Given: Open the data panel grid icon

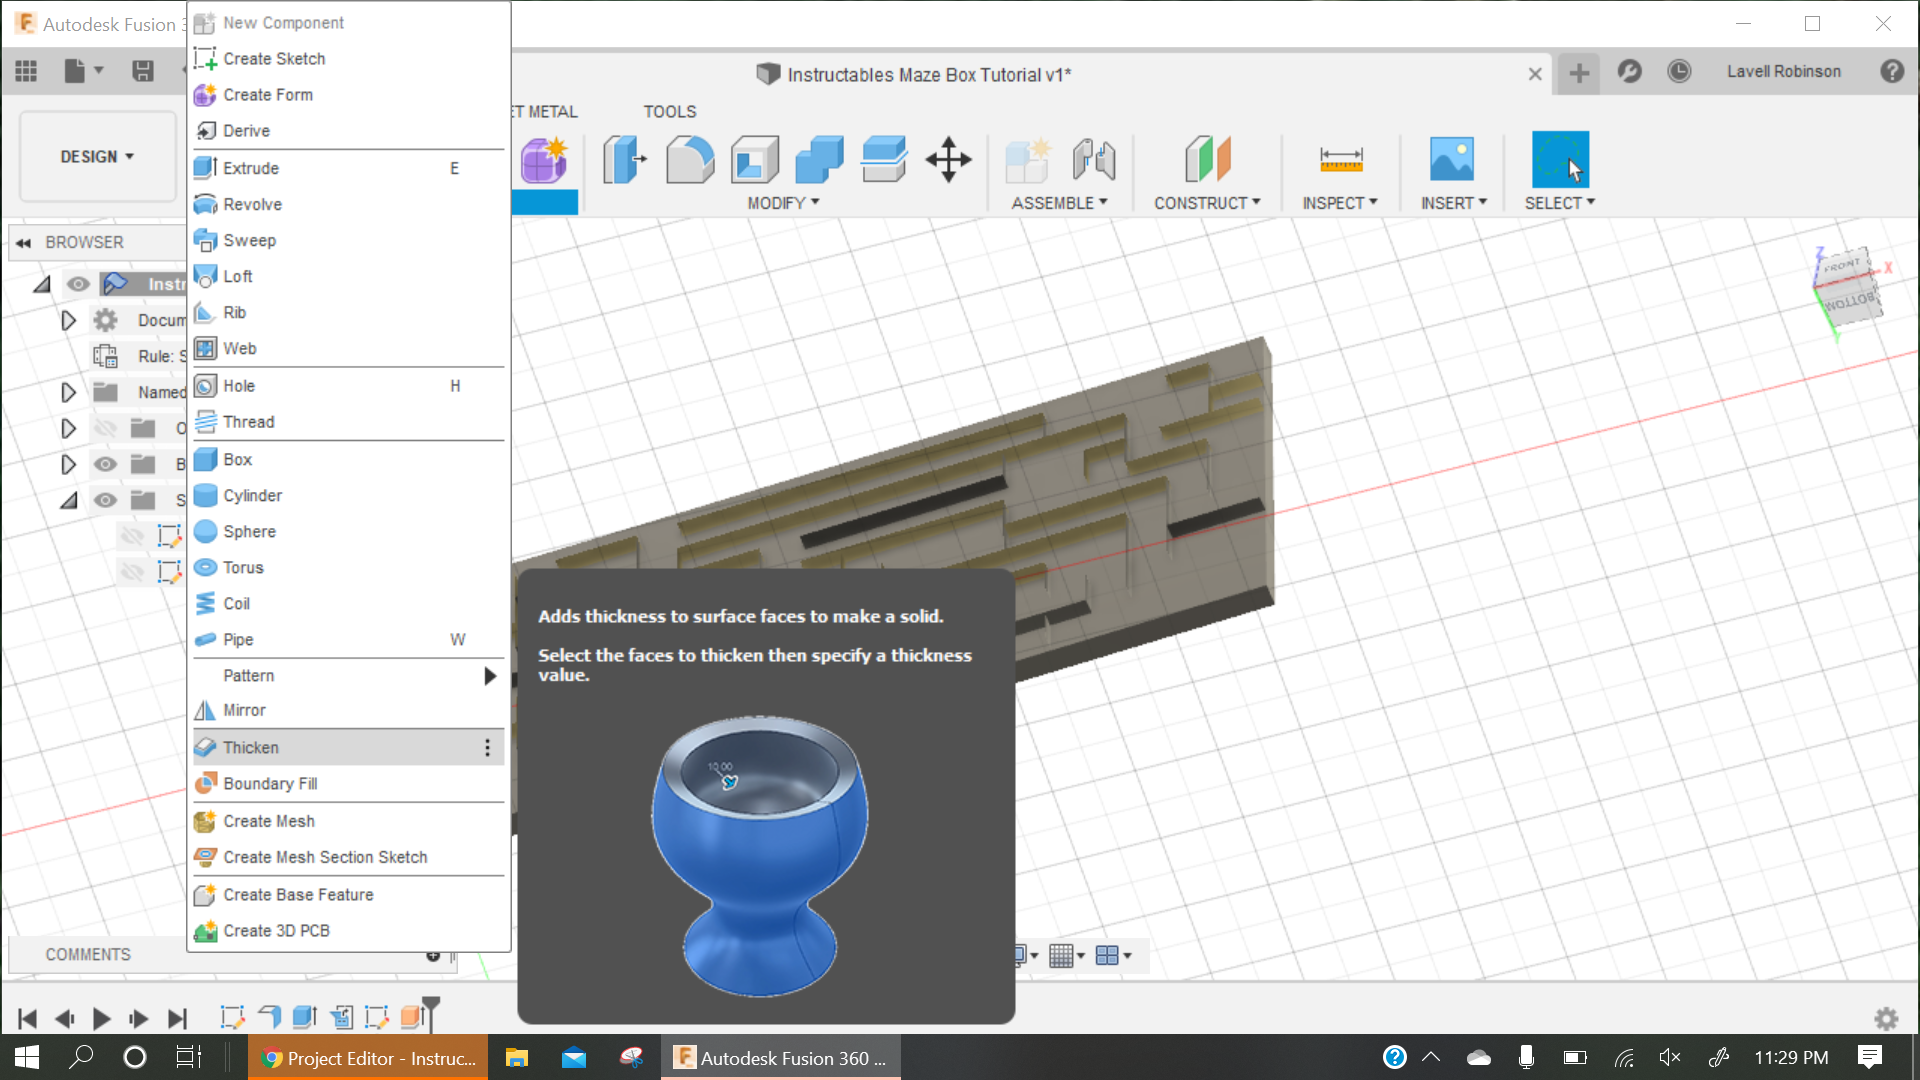Looking at the screenshot, I should pyautogui.click(x=26, y=71).
